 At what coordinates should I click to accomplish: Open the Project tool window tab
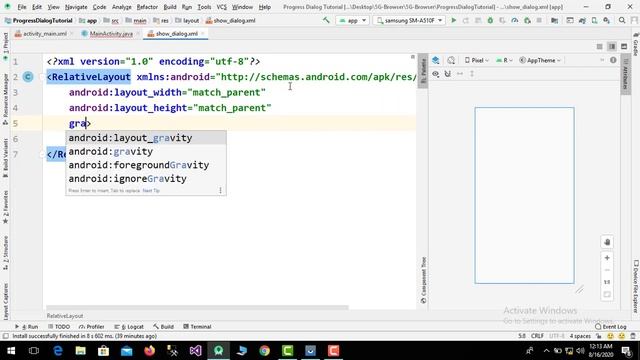pyautogui.click(x=5, y=46)
